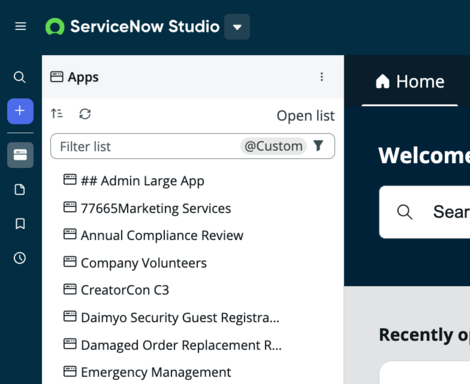The height and width of the screenshot is (384, 470).
Task: Click the icon beside Company Volunteers
Action: 70,262
